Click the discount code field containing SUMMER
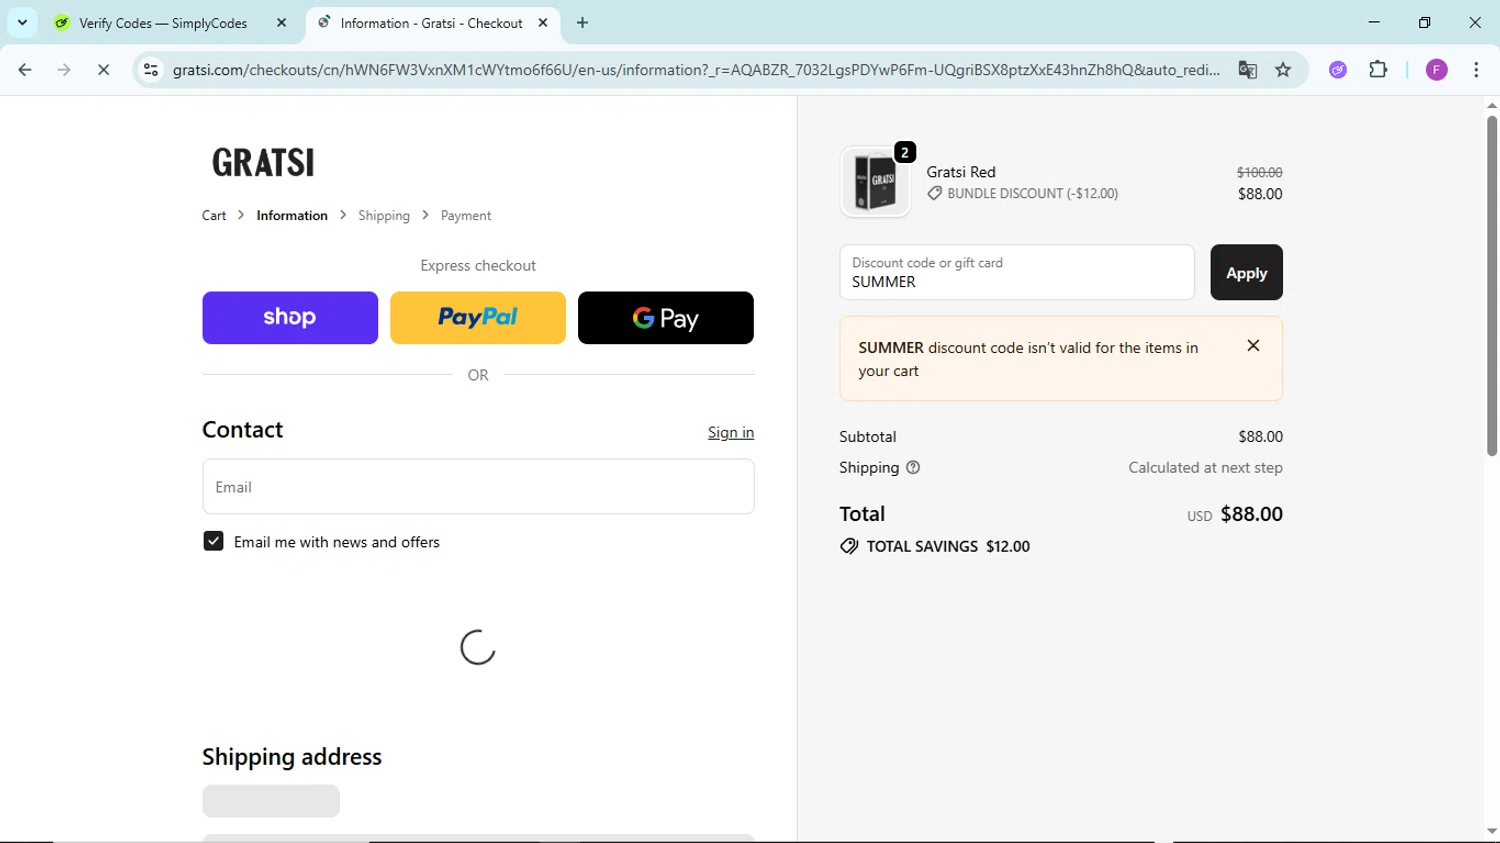The width and height of the screenshot is (1500, 843). (x=1017, y=273)
